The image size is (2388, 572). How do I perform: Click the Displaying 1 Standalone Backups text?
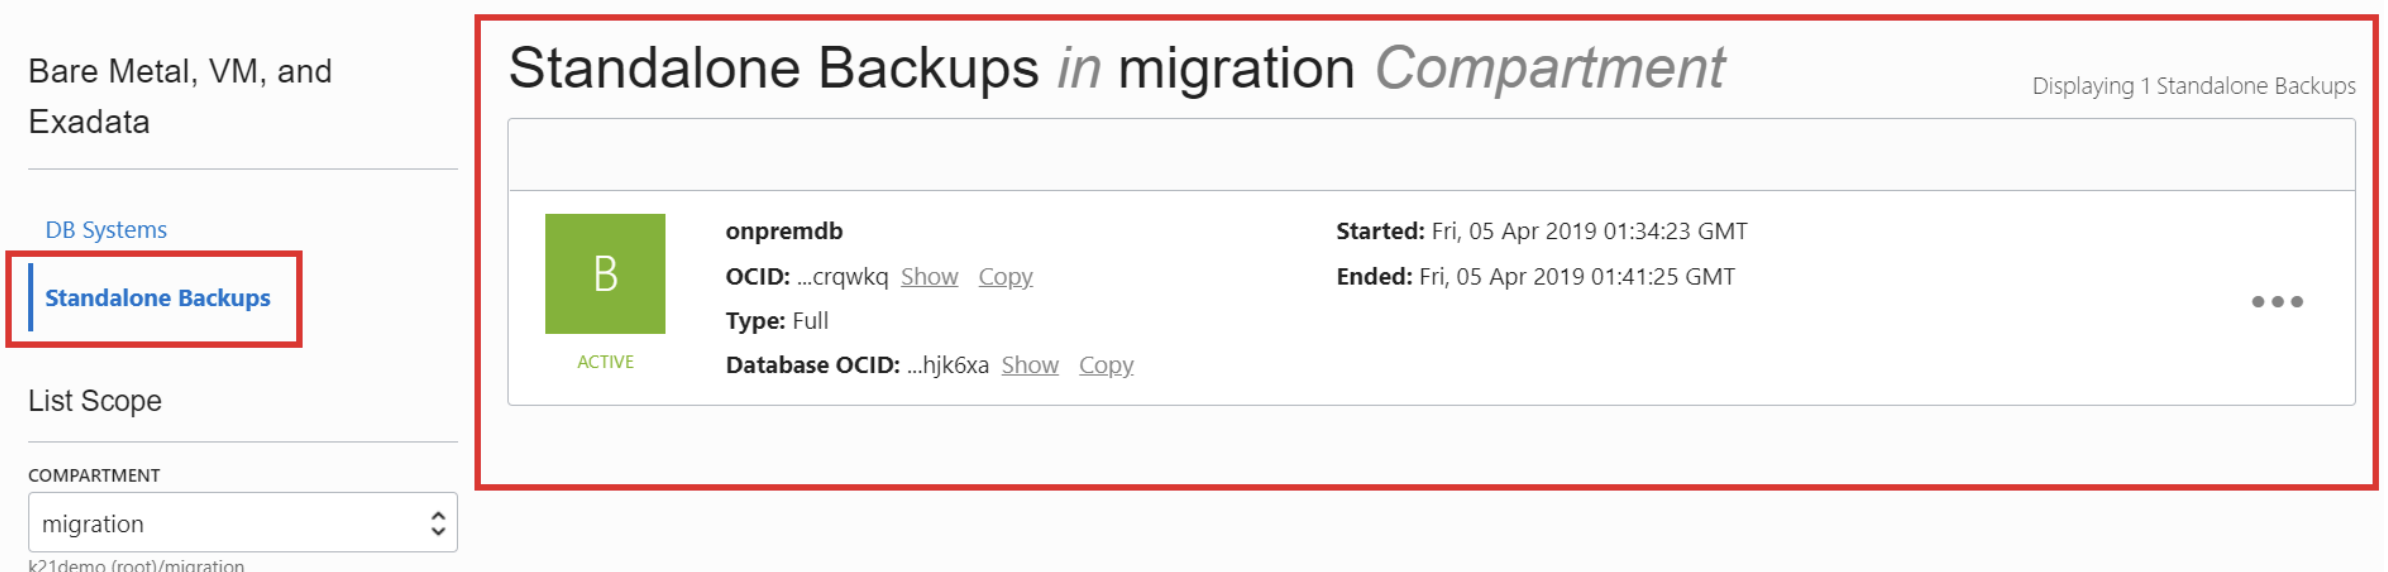point(2192,86)
